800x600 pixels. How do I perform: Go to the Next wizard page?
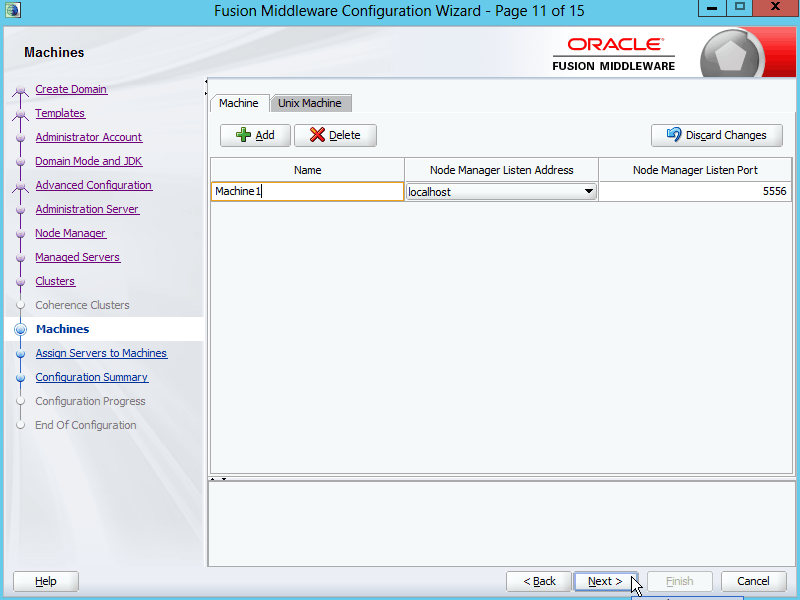click(x=605, y=581)
